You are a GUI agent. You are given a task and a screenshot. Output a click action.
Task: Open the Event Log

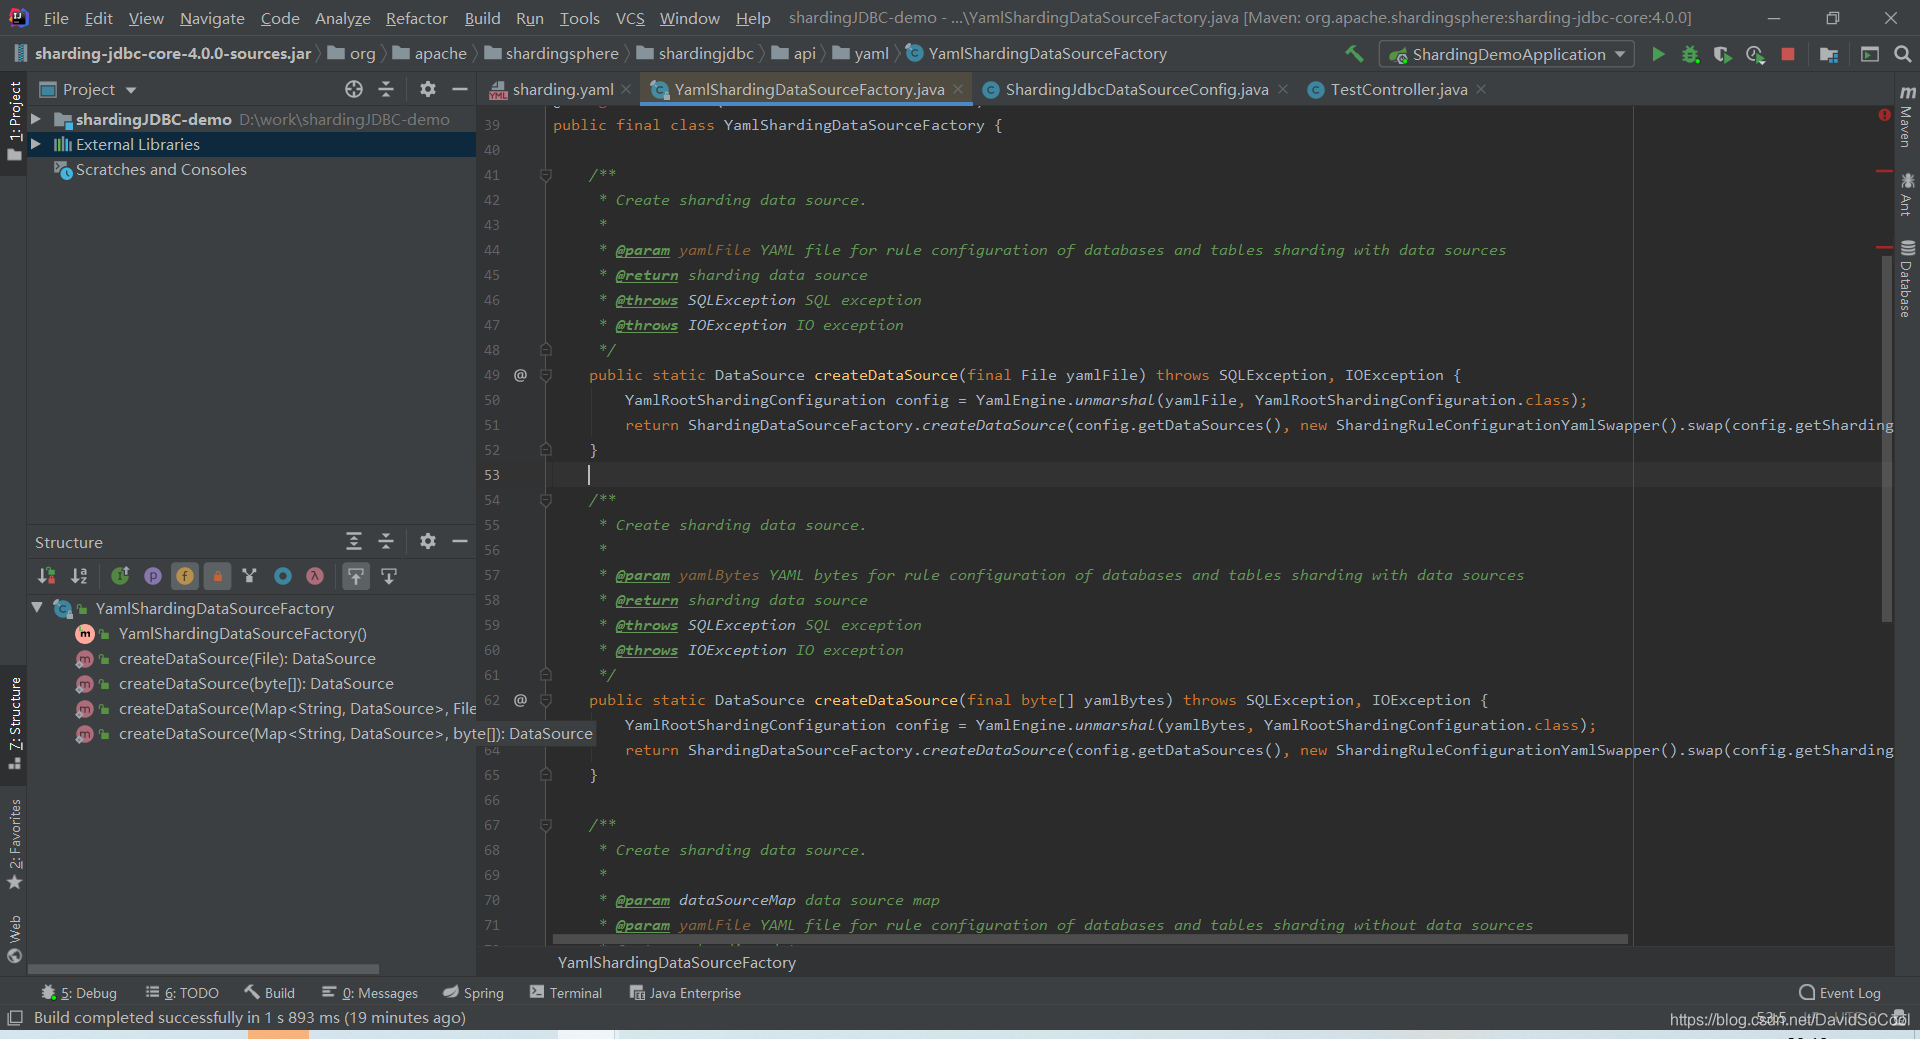coord(1840,993)
